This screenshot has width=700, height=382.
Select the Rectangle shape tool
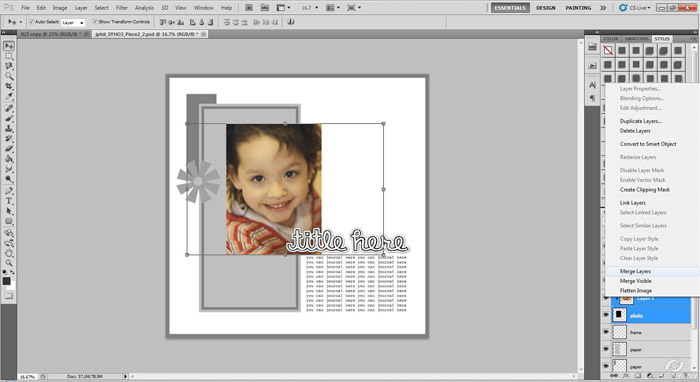[x=8, y=221]
